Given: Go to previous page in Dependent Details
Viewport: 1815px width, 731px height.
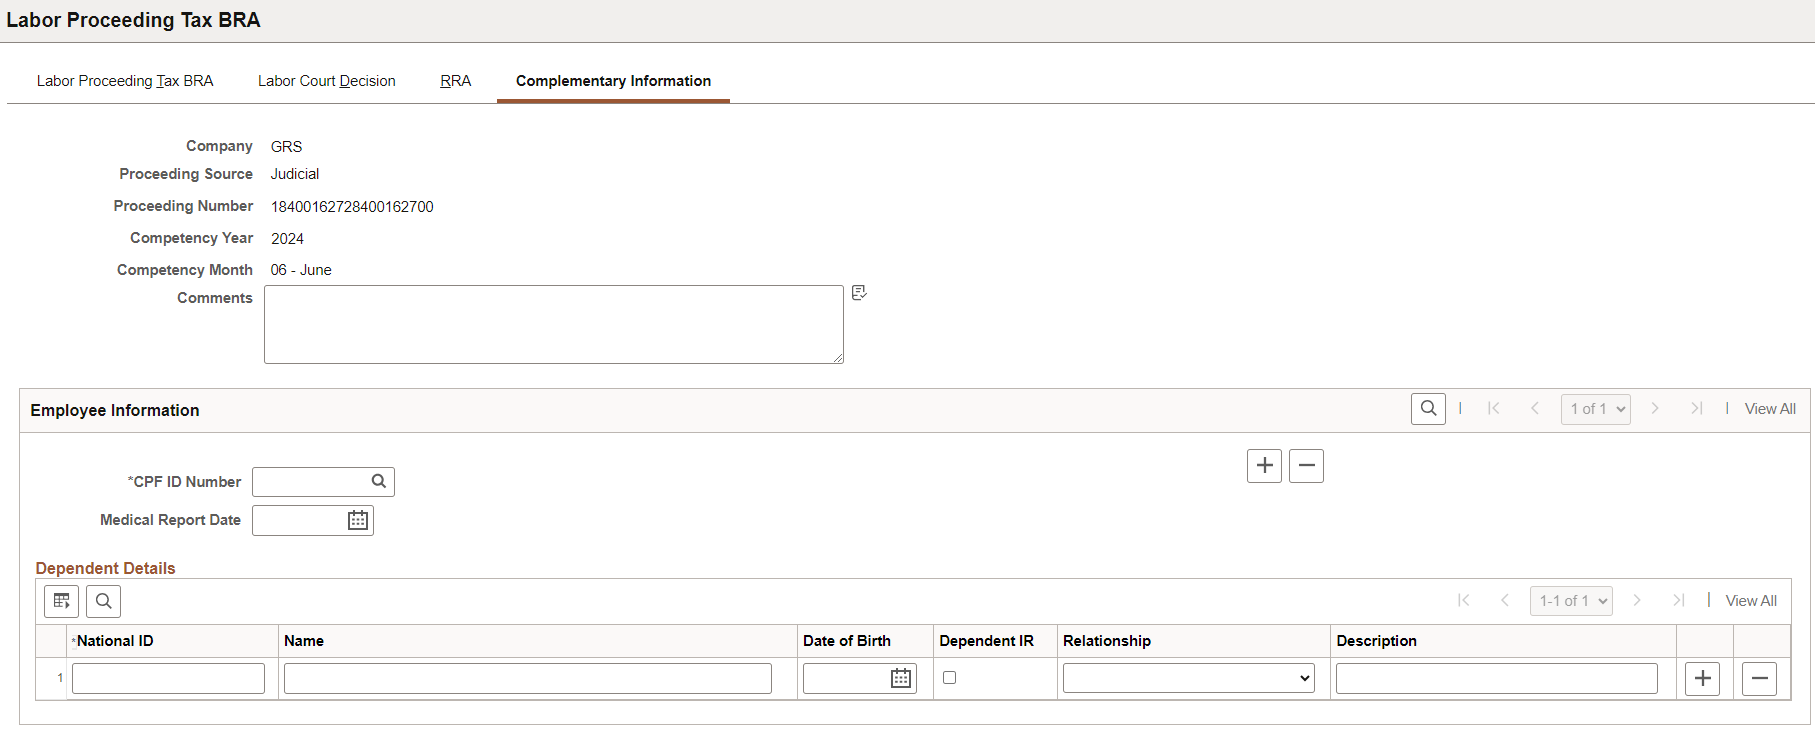Looking at the screenshot, I should (x=1505, y=600).
